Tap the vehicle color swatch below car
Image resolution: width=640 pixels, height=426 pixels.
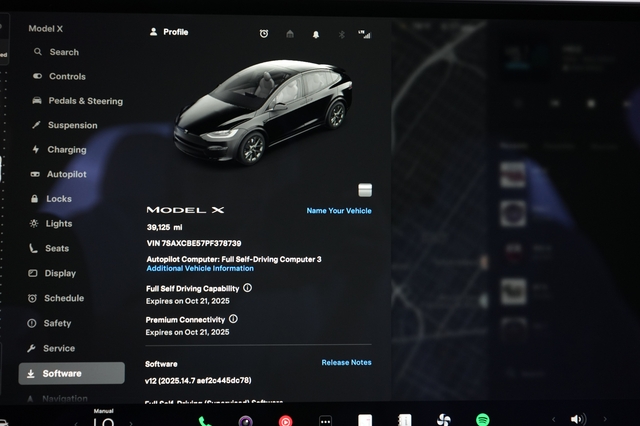tap(365, 190)
